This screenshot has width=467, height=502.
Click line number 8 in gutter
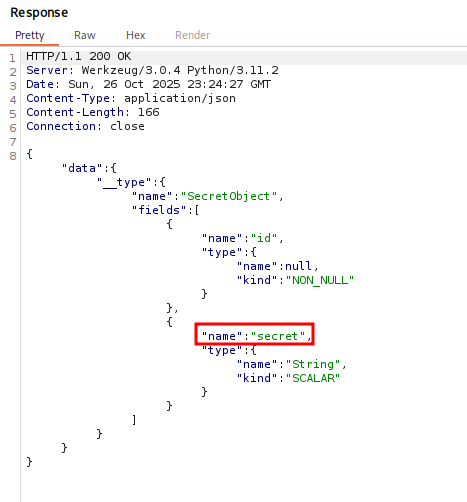click(13, 156)
